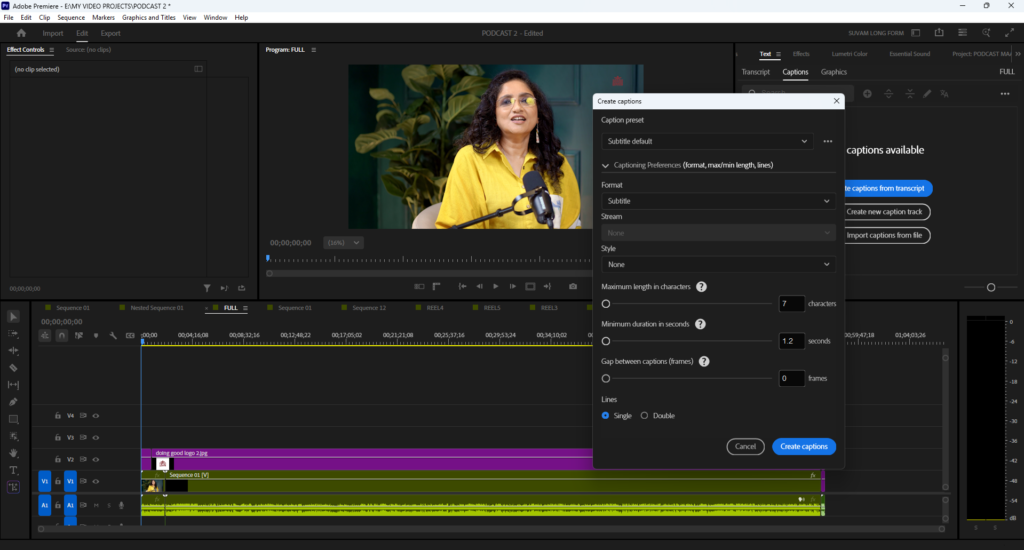
Task: Select the Track Select Forward tool
Action: (x=13, y=334)
